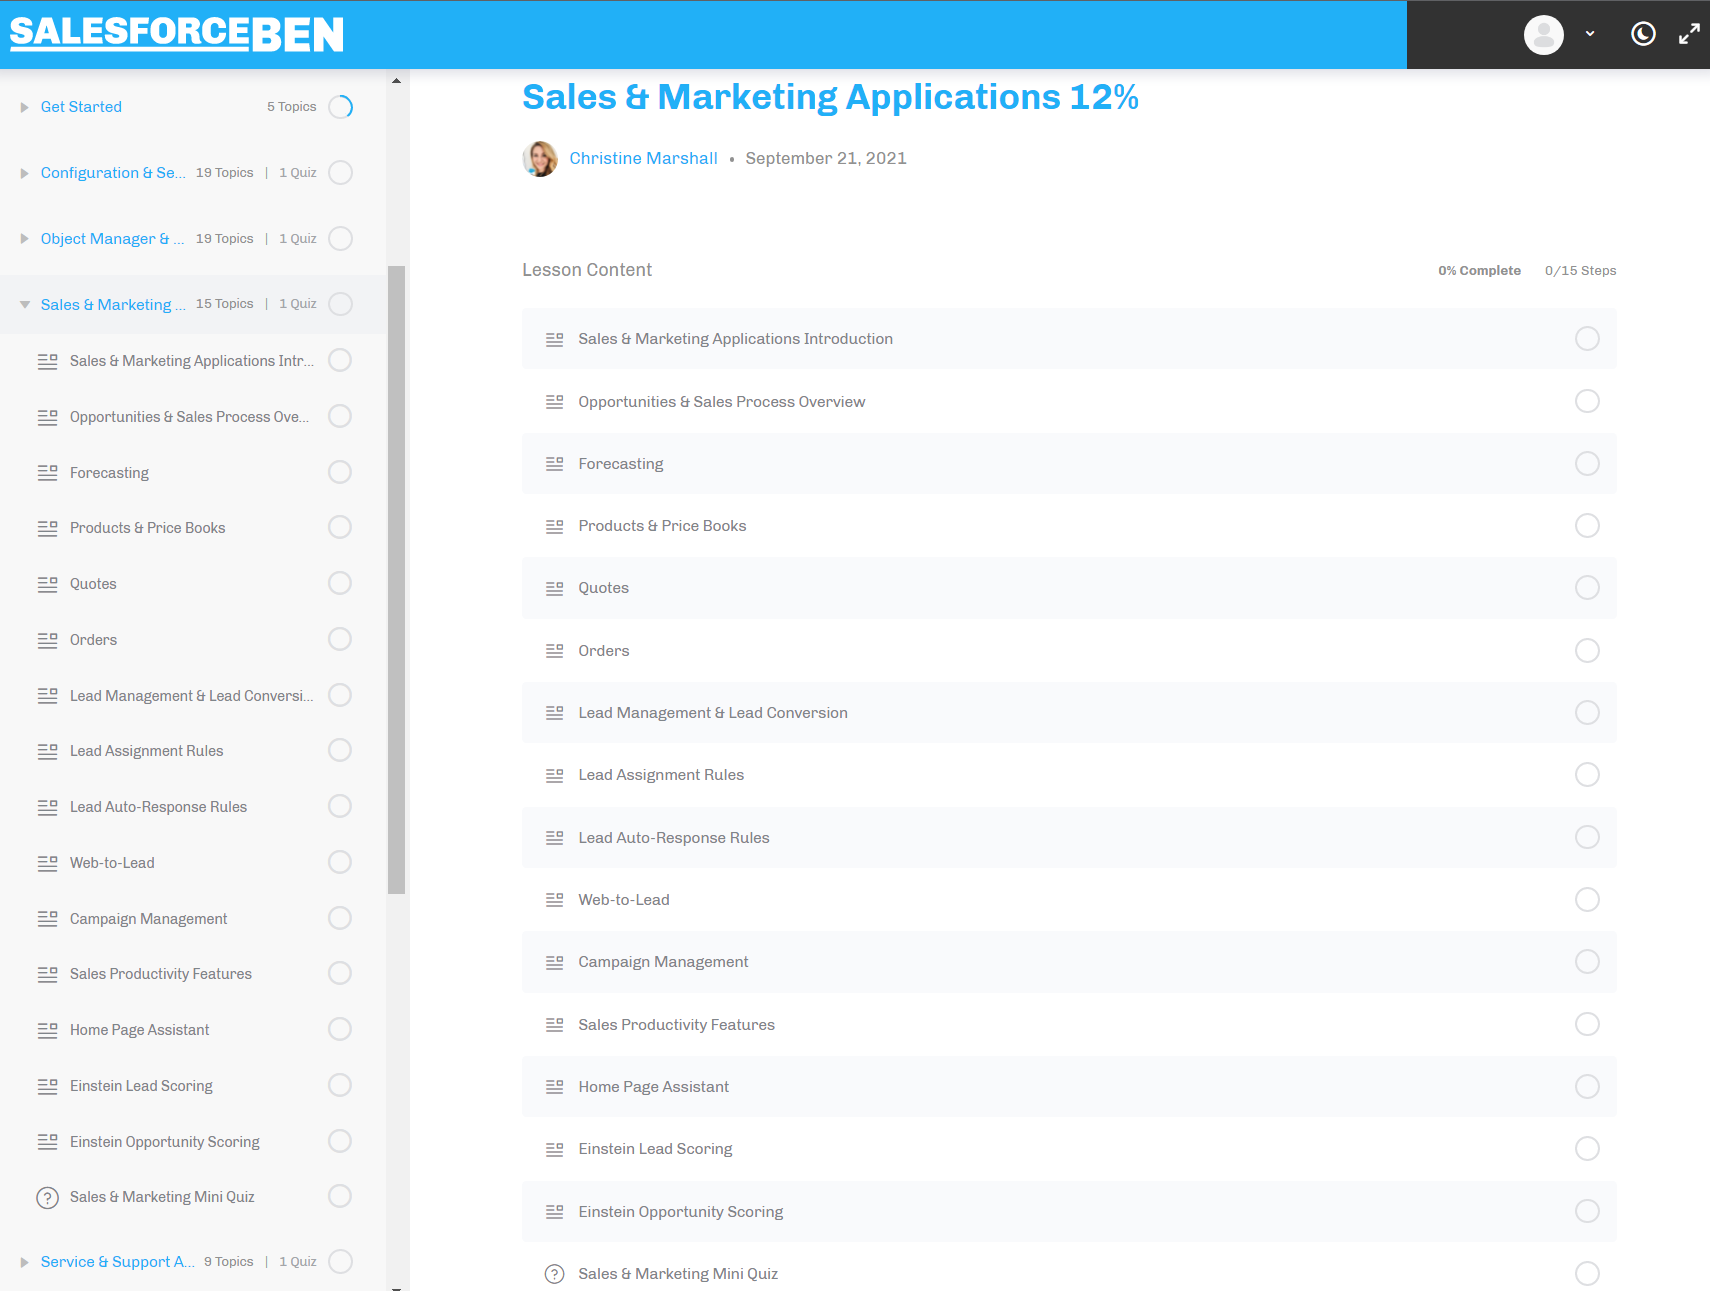This screenshot has height=1291, width=1710.
Task: Open Get Started section link
Action: [x=81, y=107]
